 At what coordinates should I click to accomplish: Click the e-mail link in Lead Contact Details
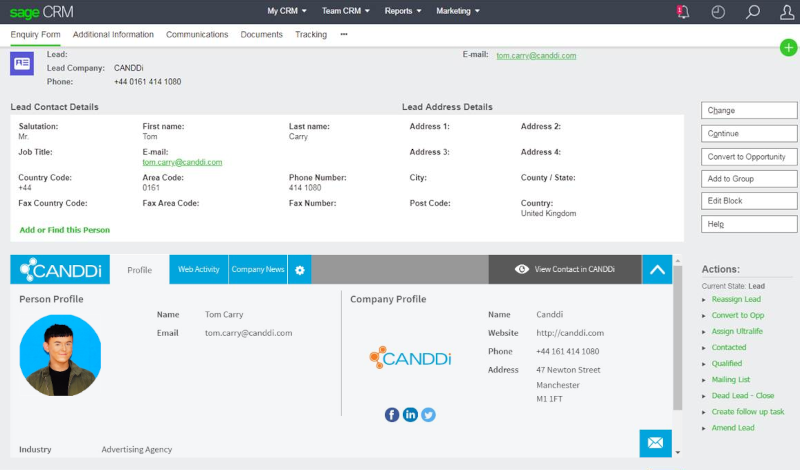182,162
